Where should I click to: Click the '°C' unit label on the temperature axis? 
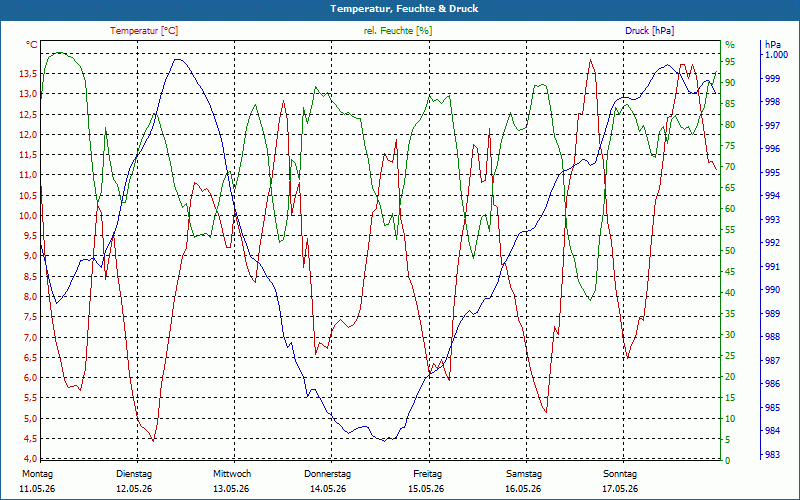32,45
